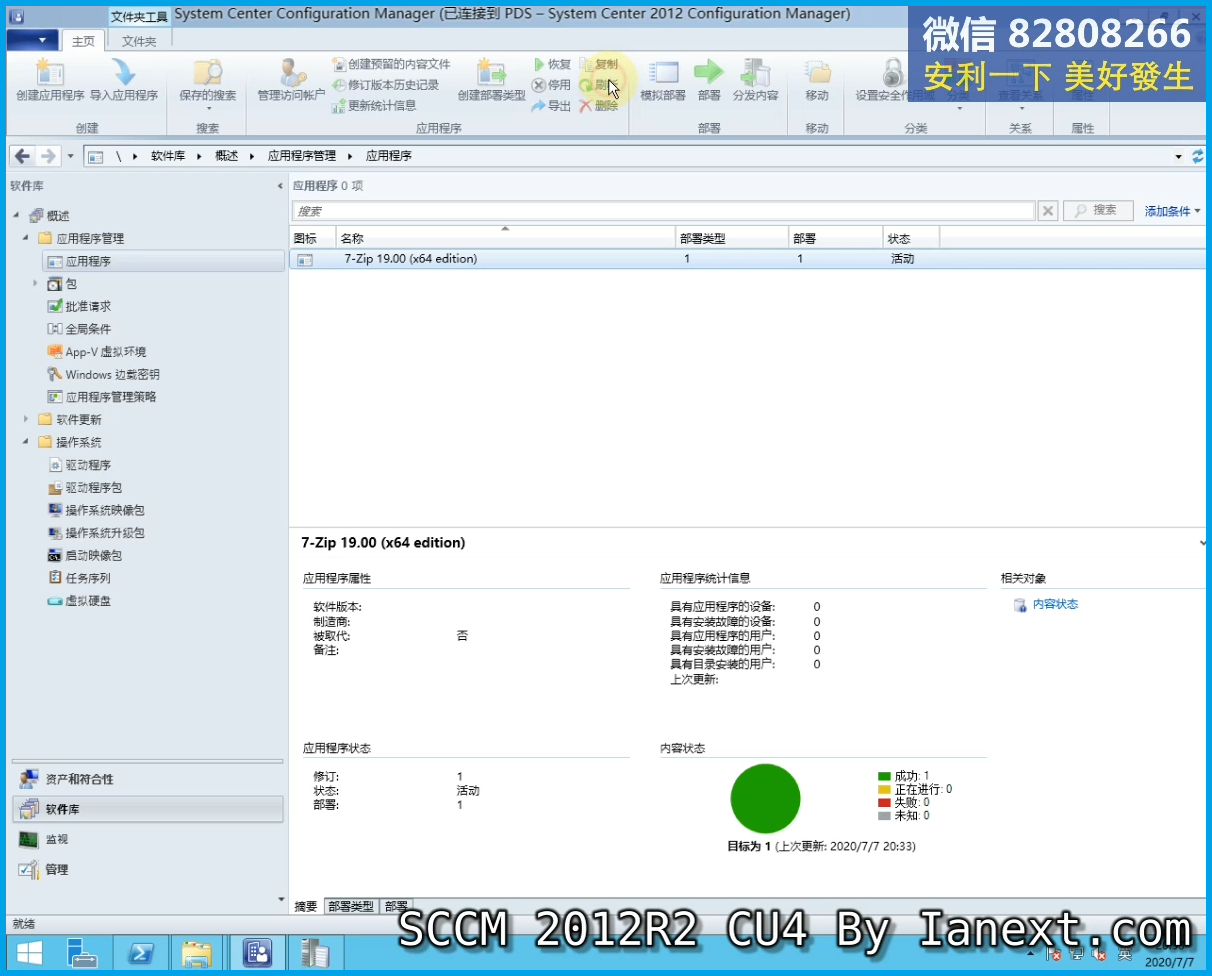
Task: Switch to the 文件夹 ribbon tab
Action: coord(139,41)
